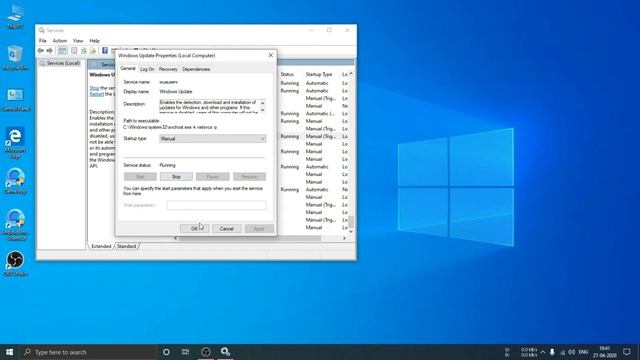Select the Extended tab at bottom
This screenshot has height=360, width=640.
click(x=101, y=247)
